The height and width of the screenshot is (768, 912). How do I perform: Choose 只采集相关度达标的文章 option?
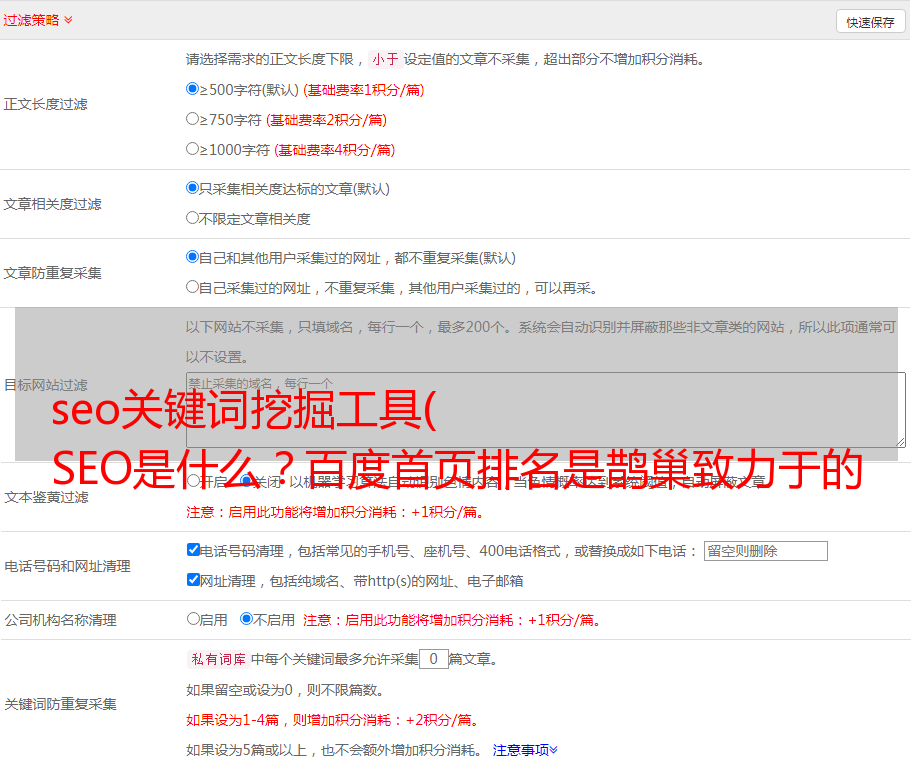click(193, 188)
